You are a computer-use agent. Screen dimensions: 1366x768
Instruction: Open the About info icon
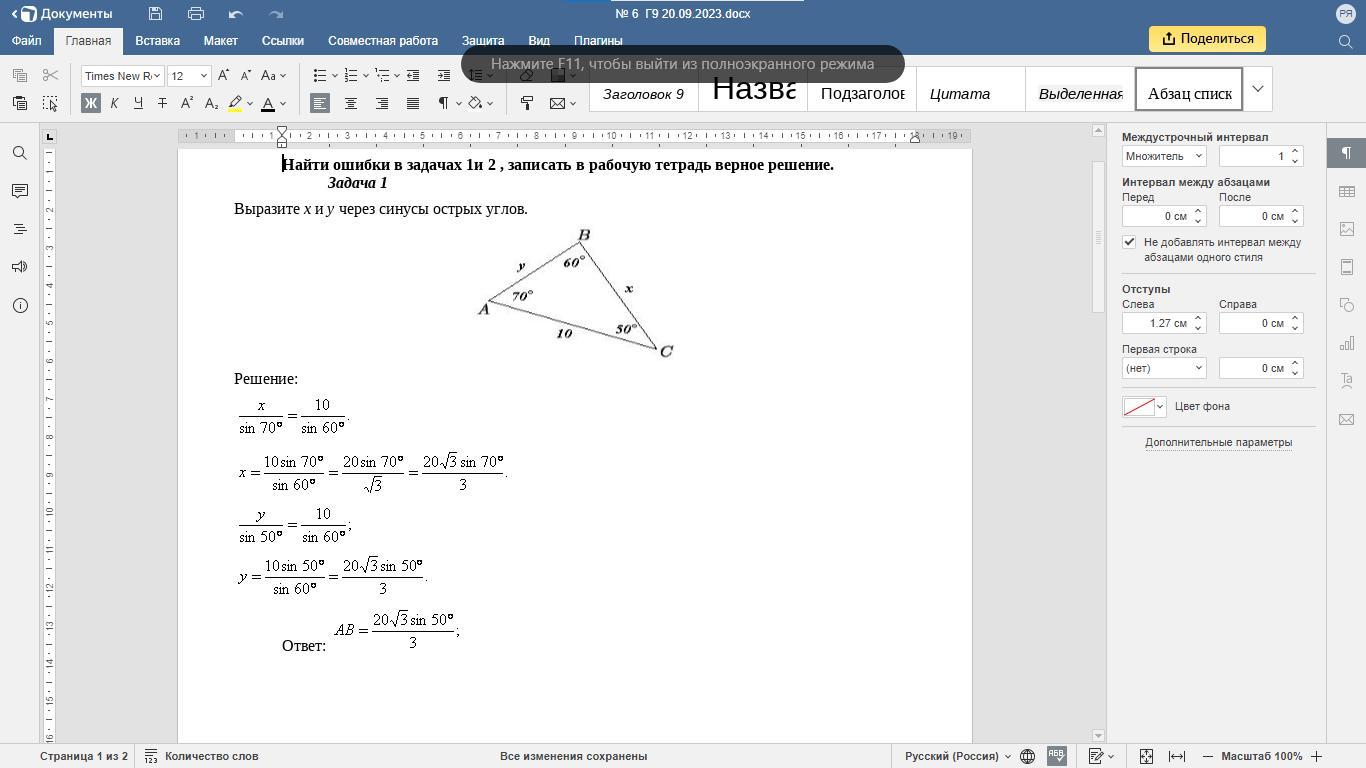point(20,305)
